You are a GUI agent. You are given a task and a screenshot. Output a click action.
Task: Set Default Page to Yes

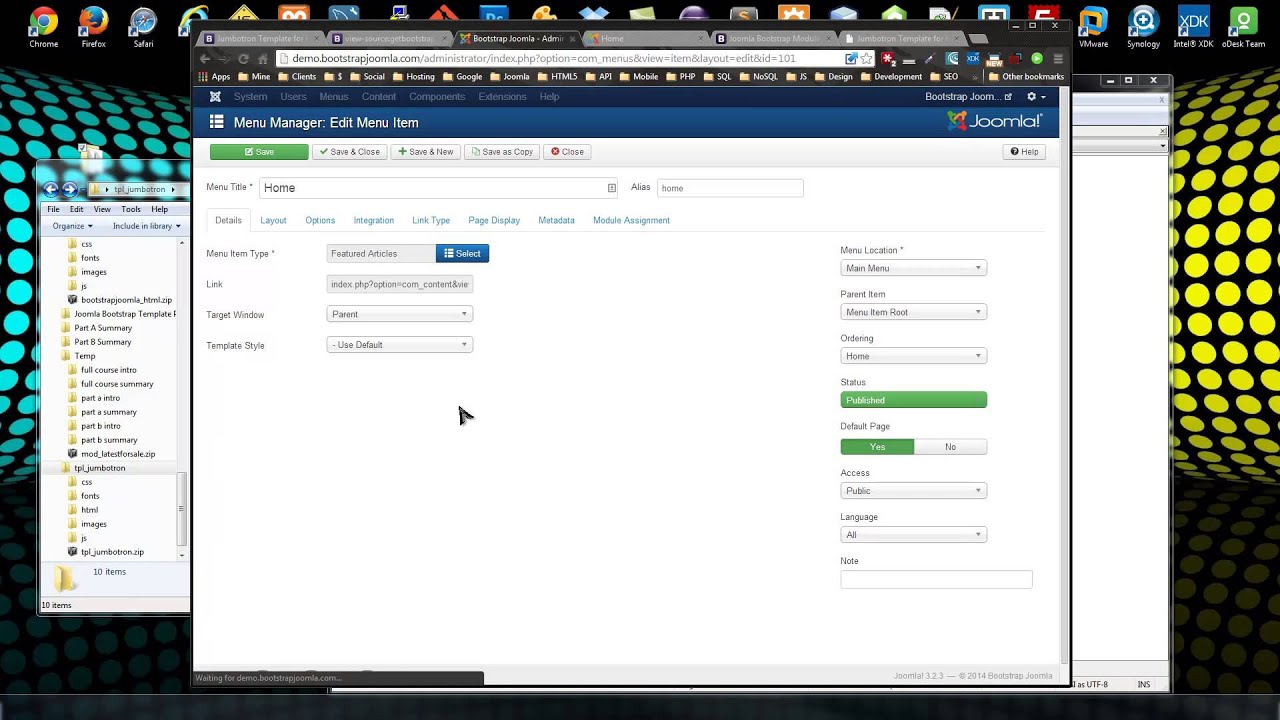point(877,447)
